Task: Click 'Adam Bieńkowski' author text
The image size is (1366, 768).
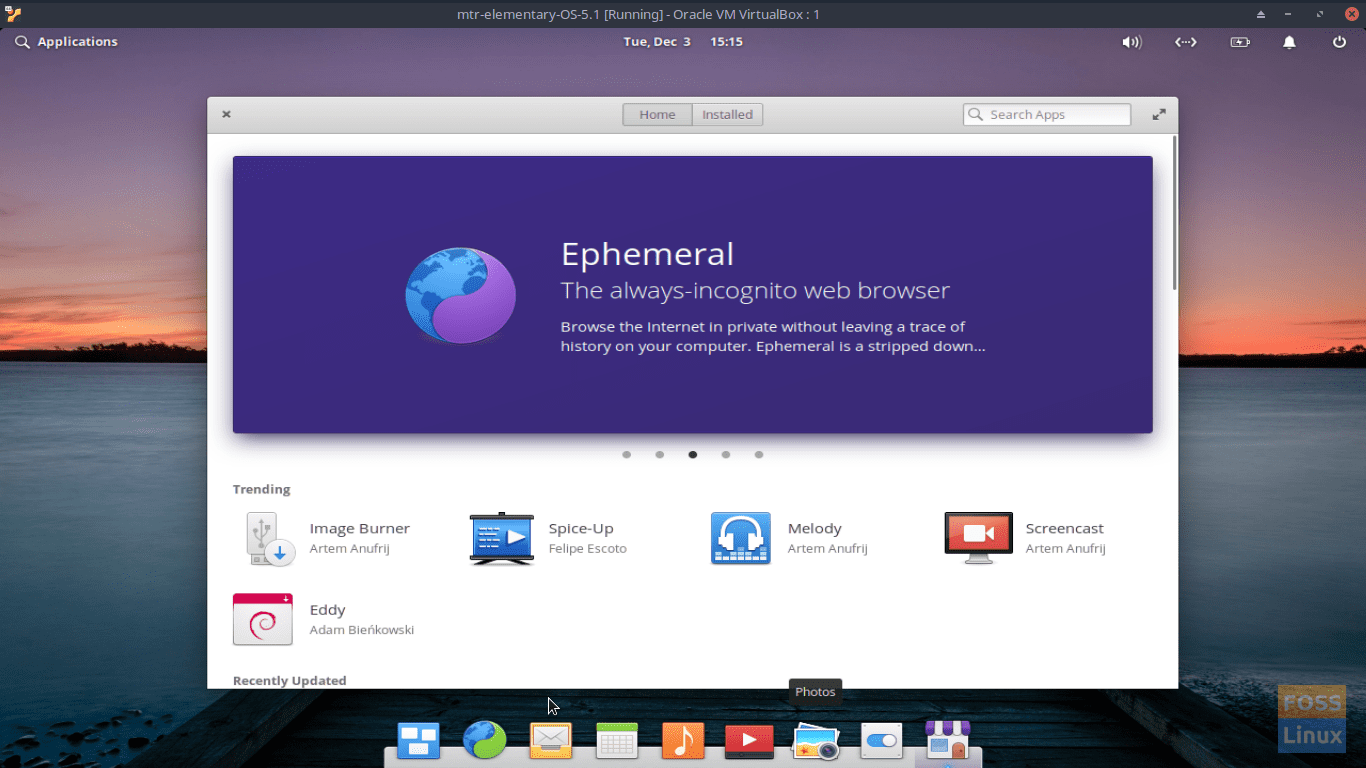Action: pyautogui.click(x=362, y=630)
